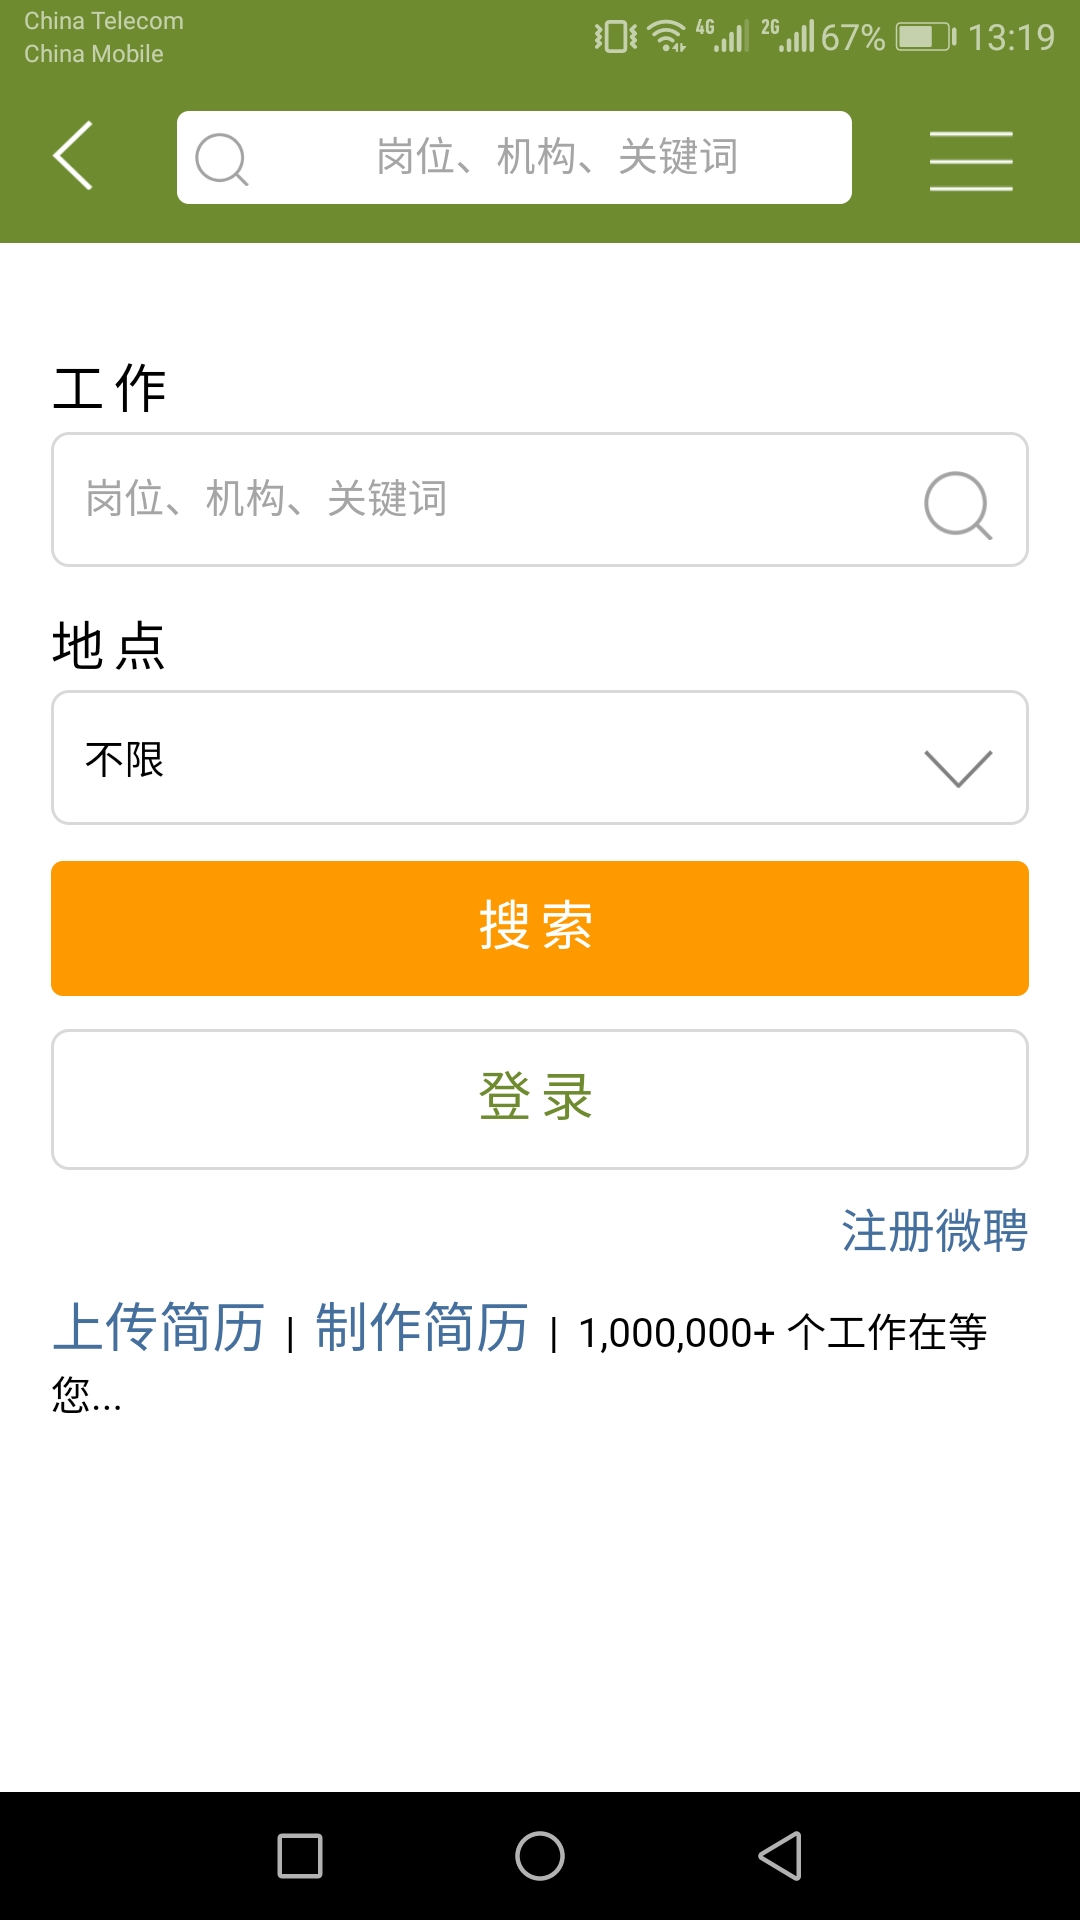
Task: Click the 地点 dropdown chevron arrow
Action: point(958,767)
